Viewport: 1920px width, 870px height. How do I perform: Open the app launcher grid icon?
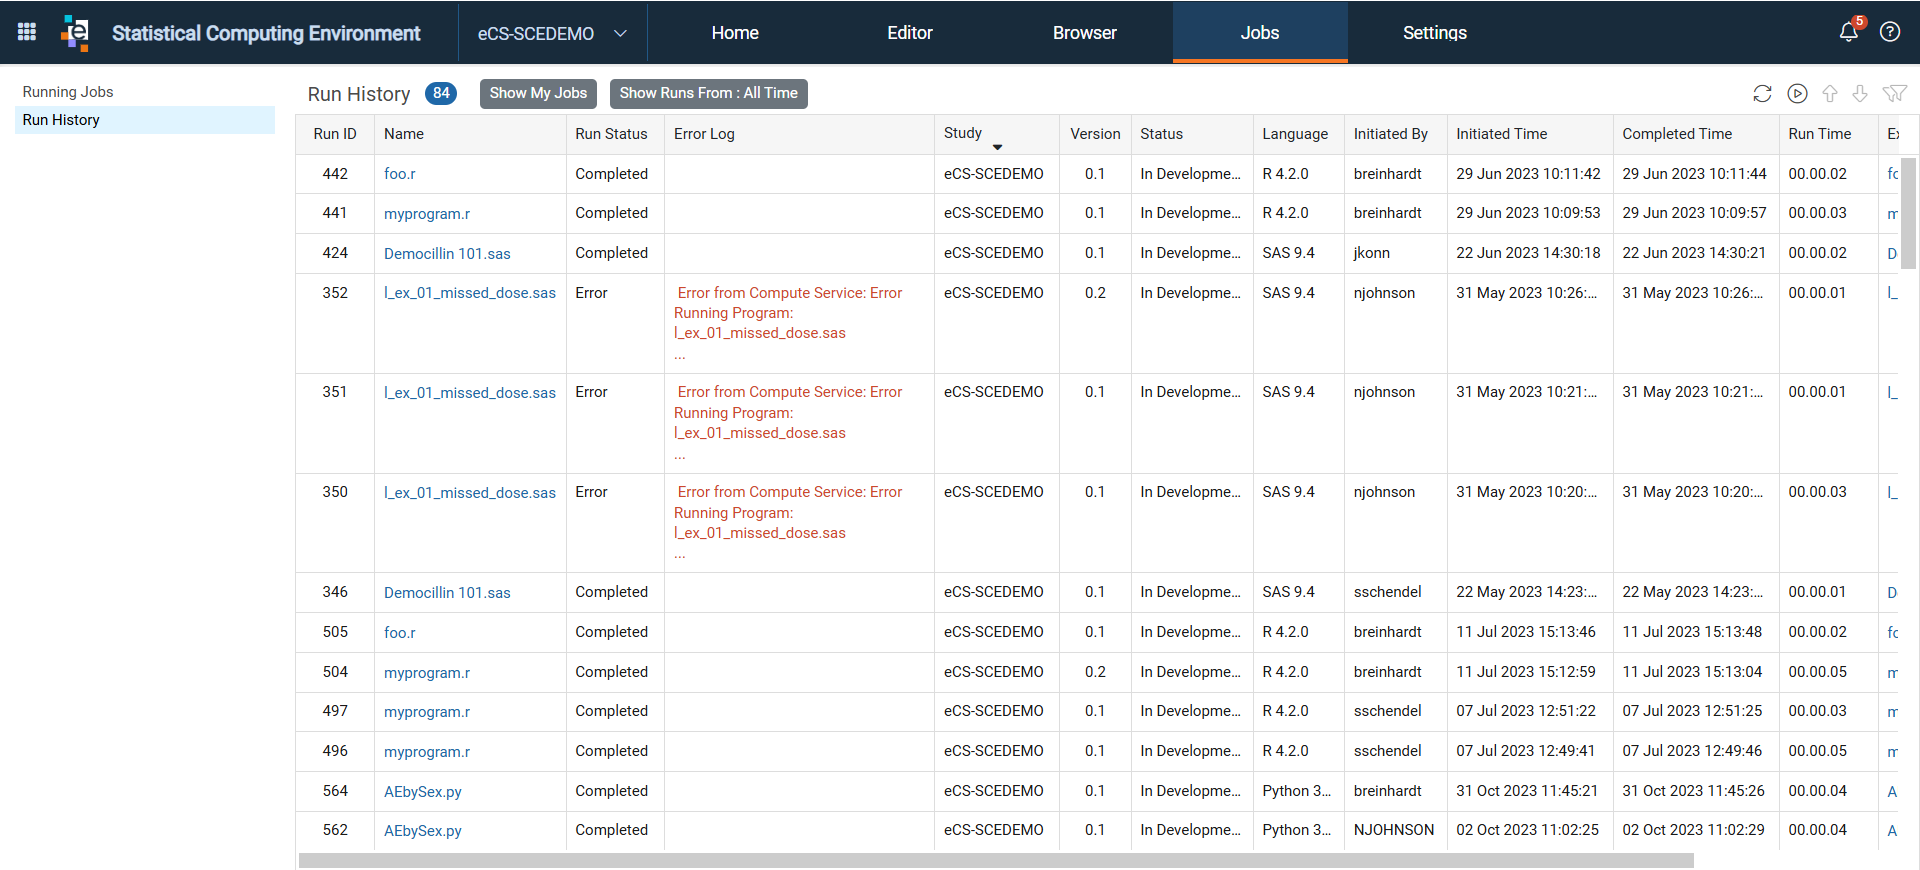(27, 32)
